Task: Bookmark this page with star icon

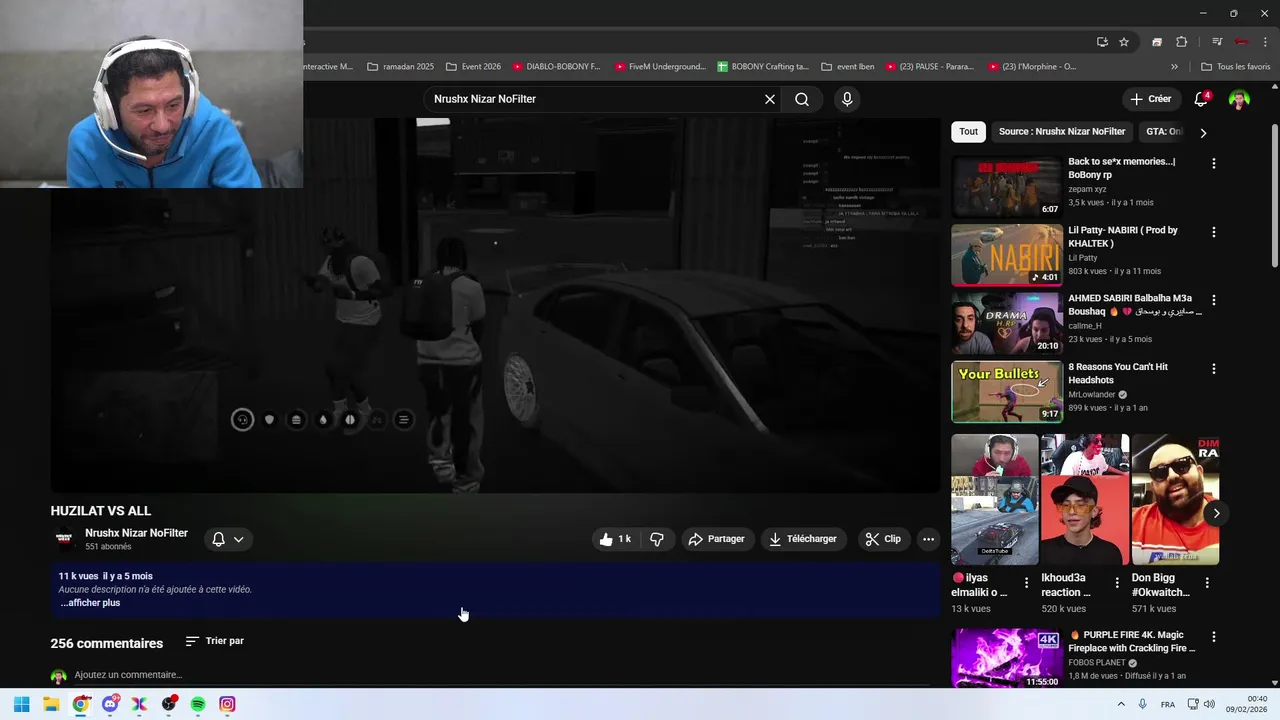Action: [x=1124, y=42]
